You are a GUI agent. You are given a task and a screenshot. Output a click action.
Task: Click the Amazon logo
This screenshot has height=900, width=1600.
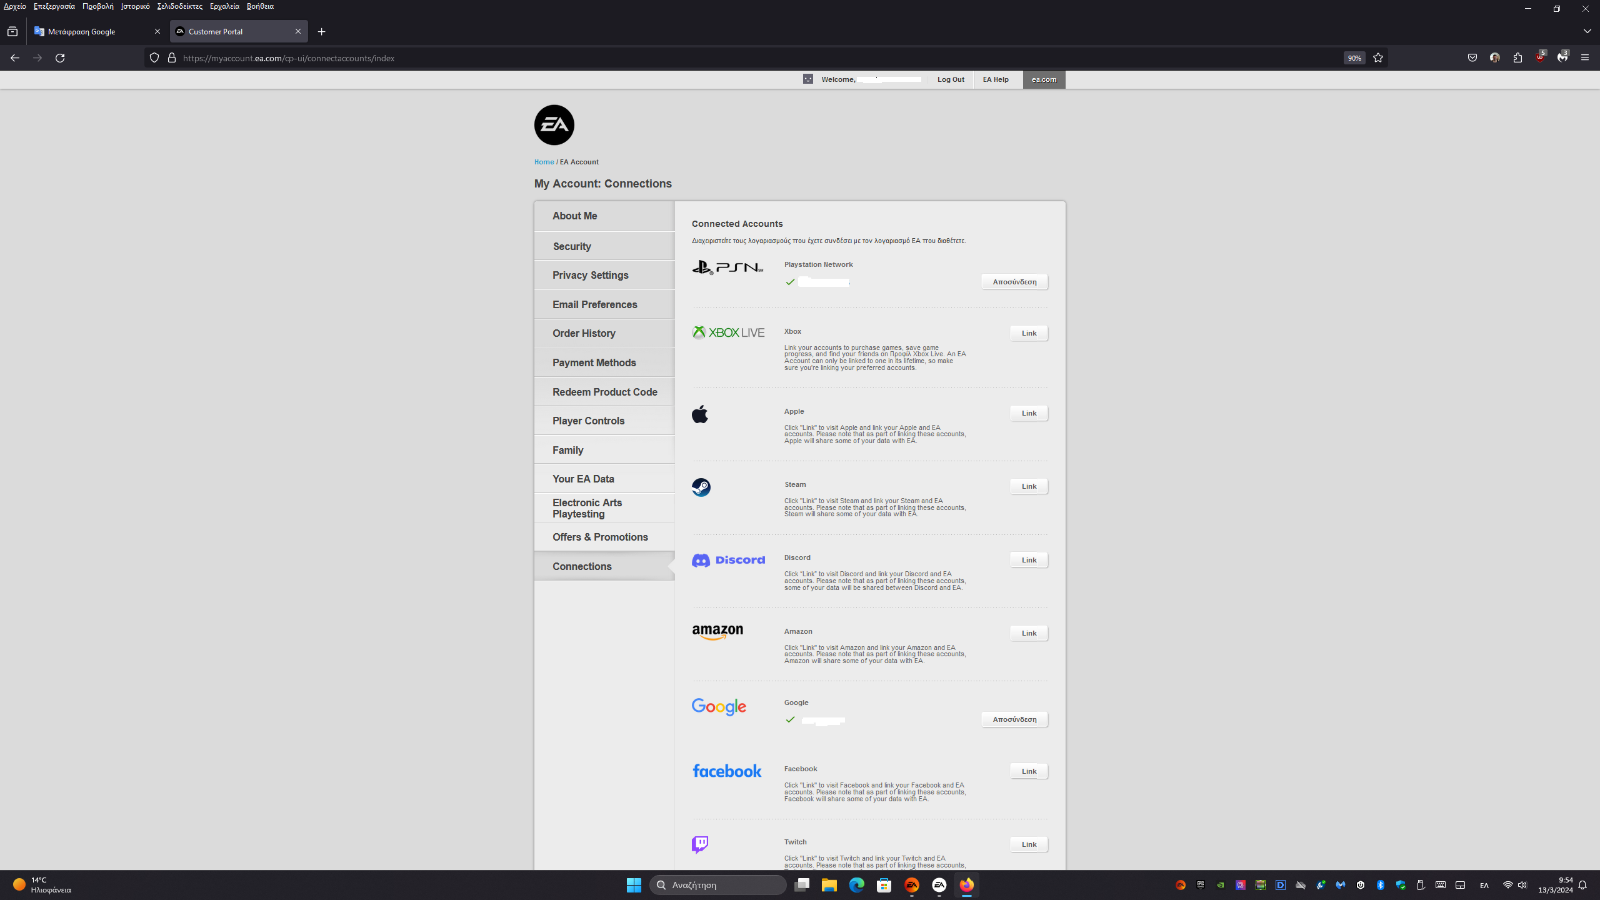[x=718, y=631]
